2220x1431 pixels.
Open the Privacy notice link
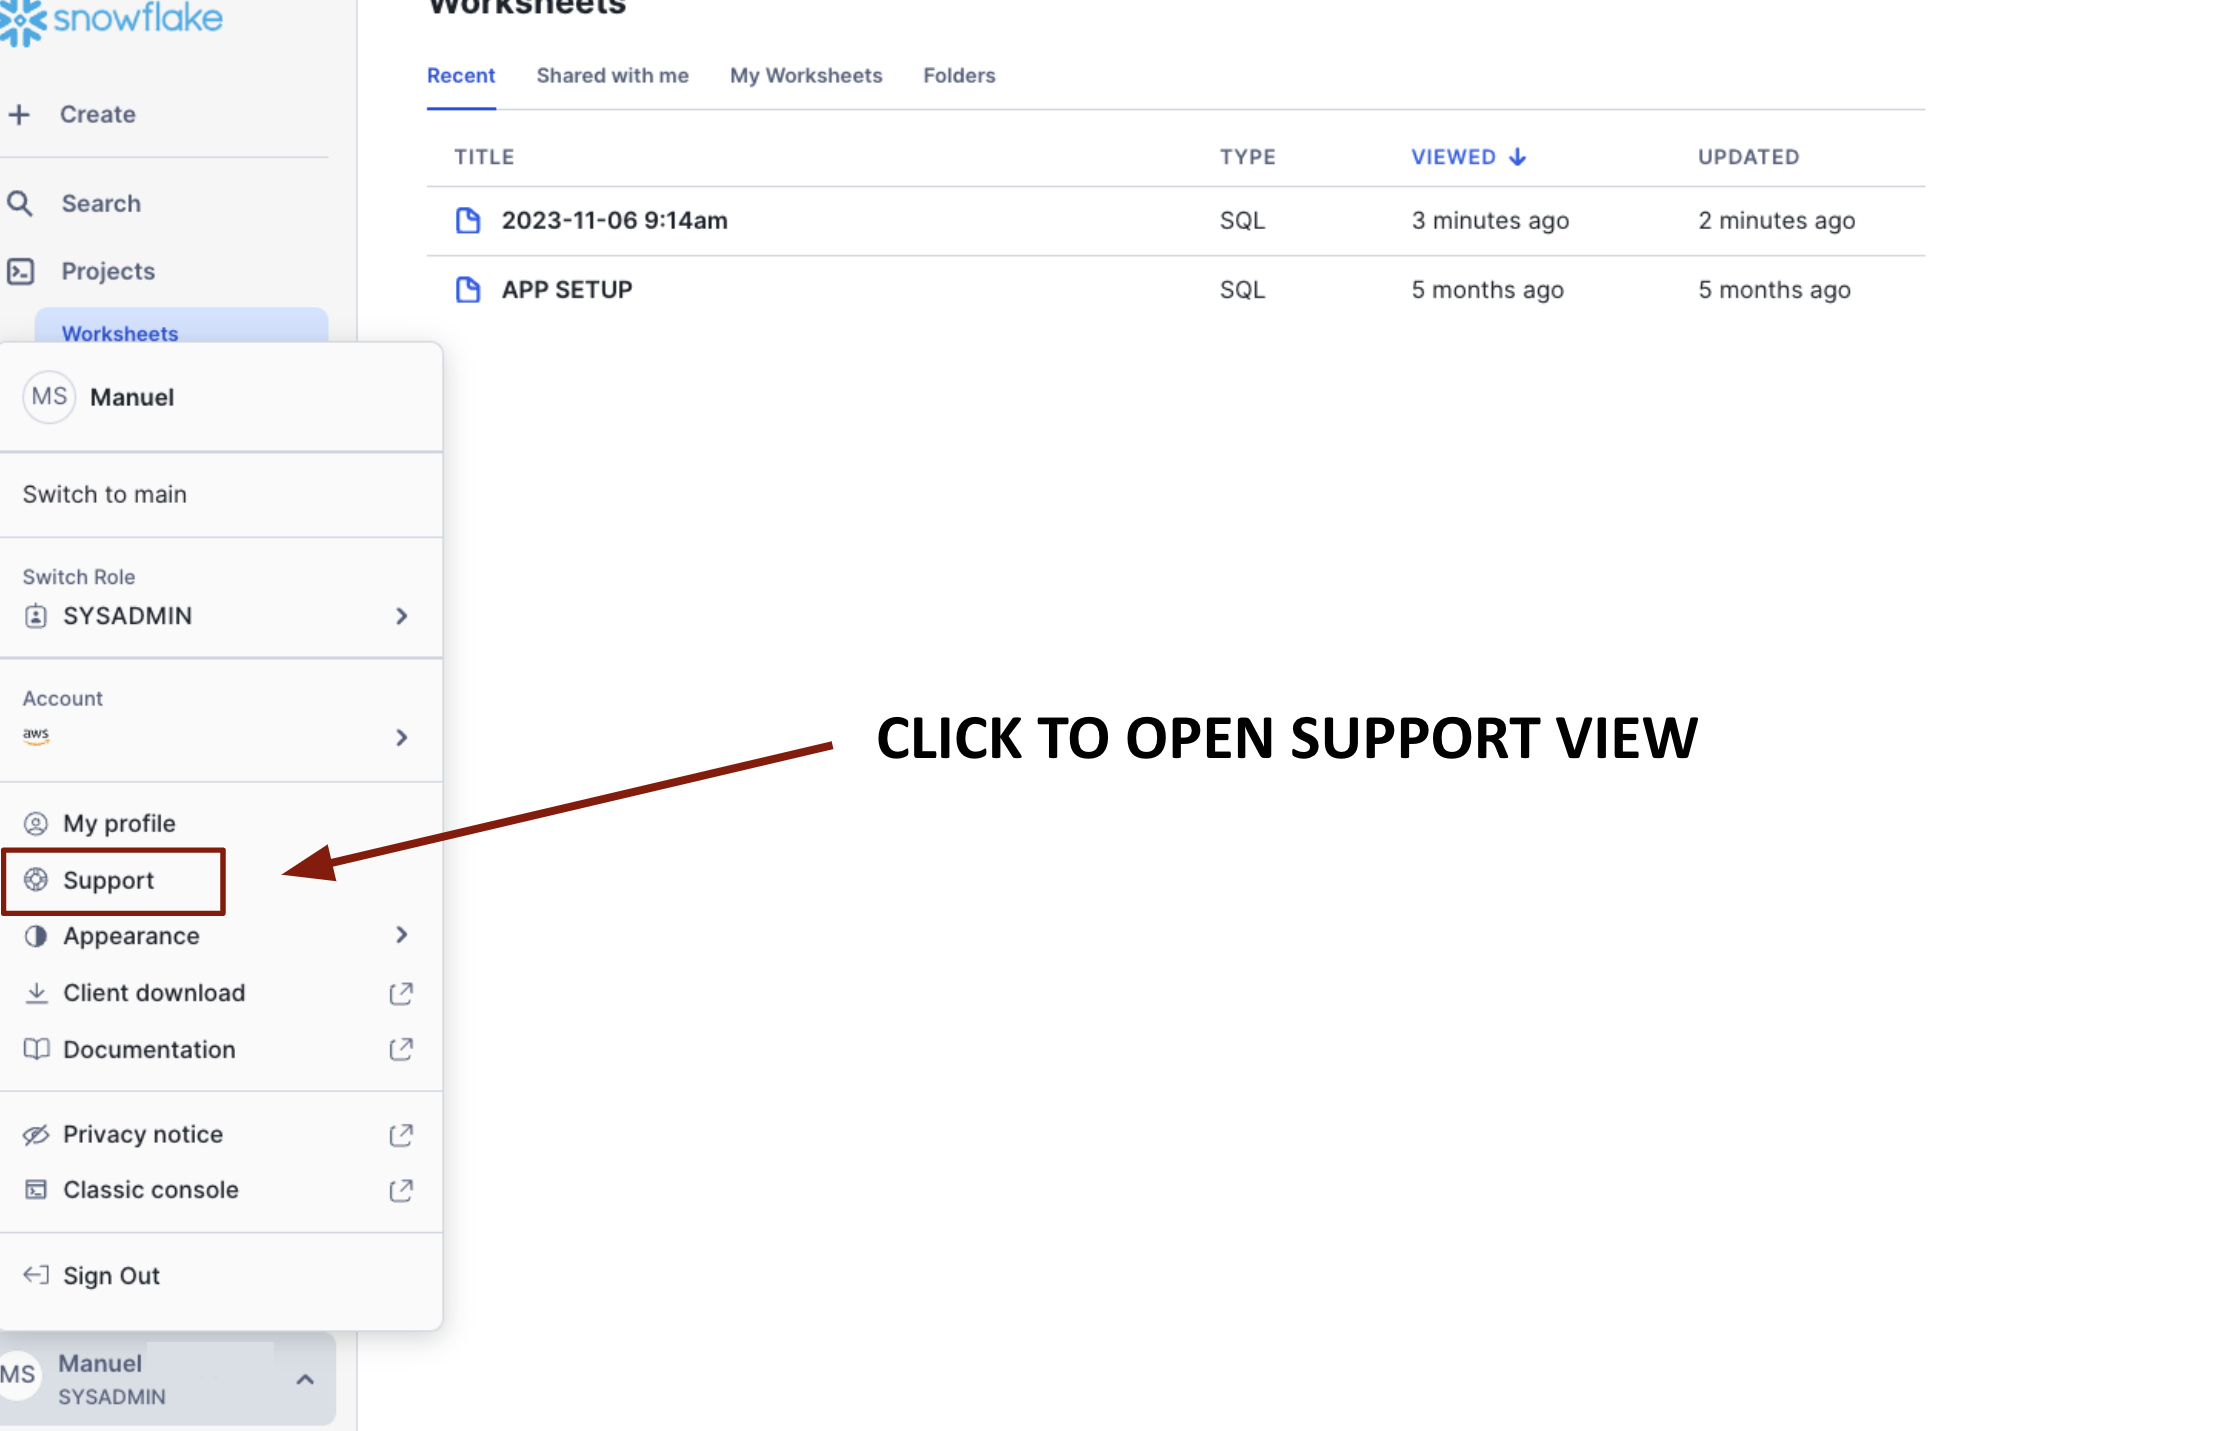[142, 1134]
